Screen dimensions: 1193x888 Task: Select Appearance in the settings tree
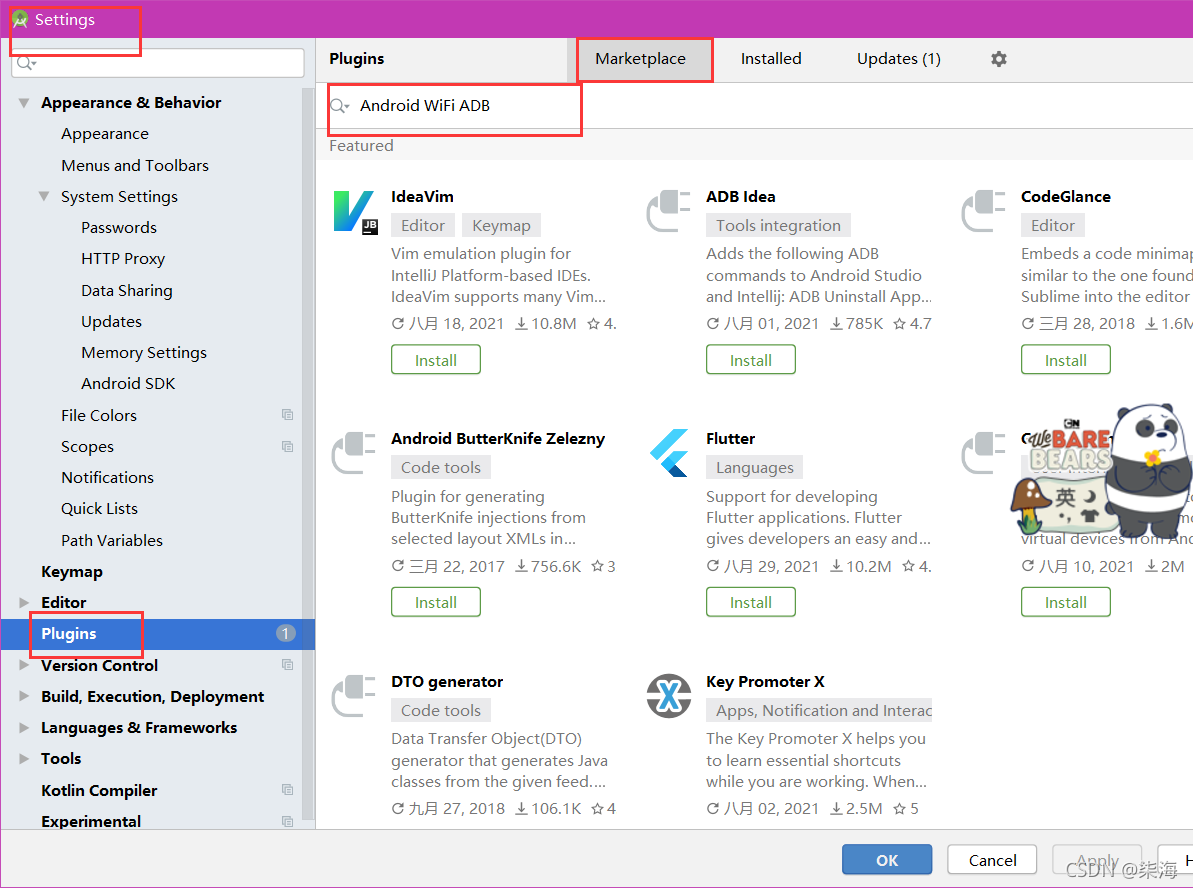pyautogui.click(x=105, y=134)
